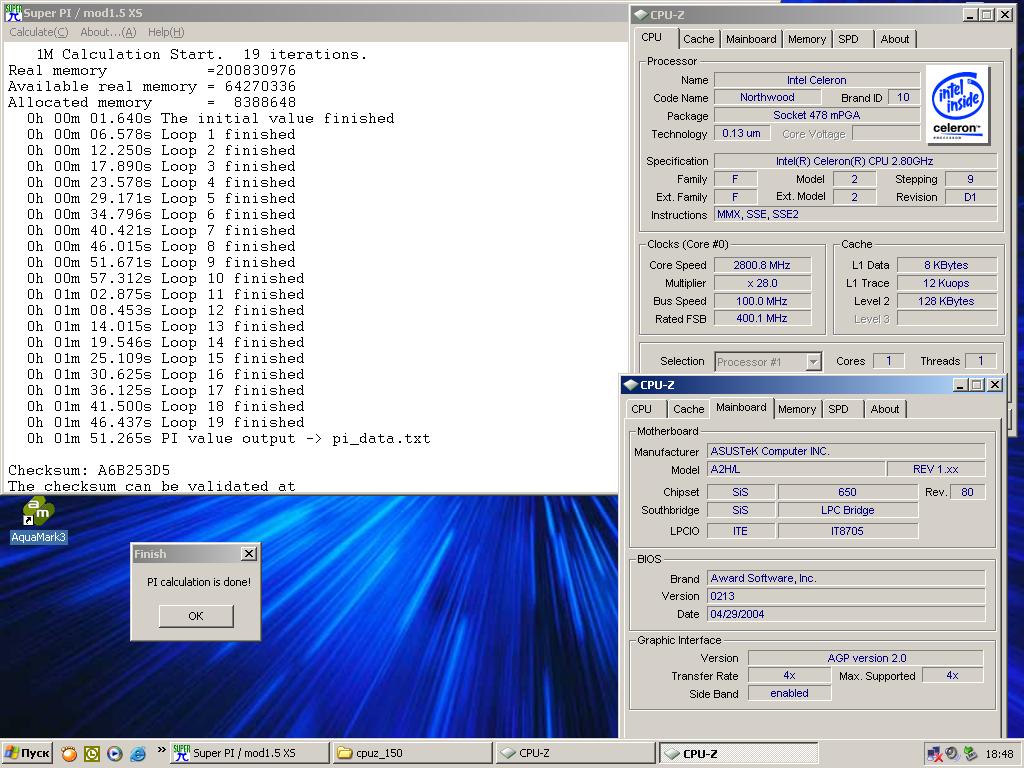Viewport: 1024px width, 768px height.
Task: Click the Checksum: A6B253D5 line in Super PI
Action: [x=89, y=470]
